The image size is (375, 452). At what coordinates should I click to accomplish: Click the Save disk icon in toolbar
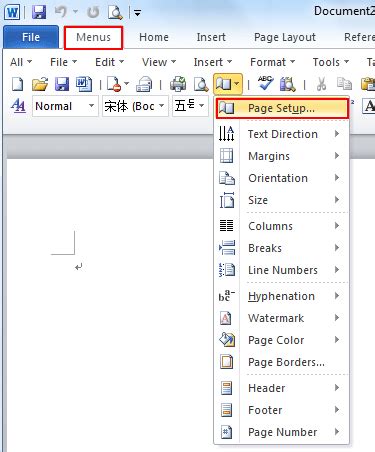(x=62, y=84)
